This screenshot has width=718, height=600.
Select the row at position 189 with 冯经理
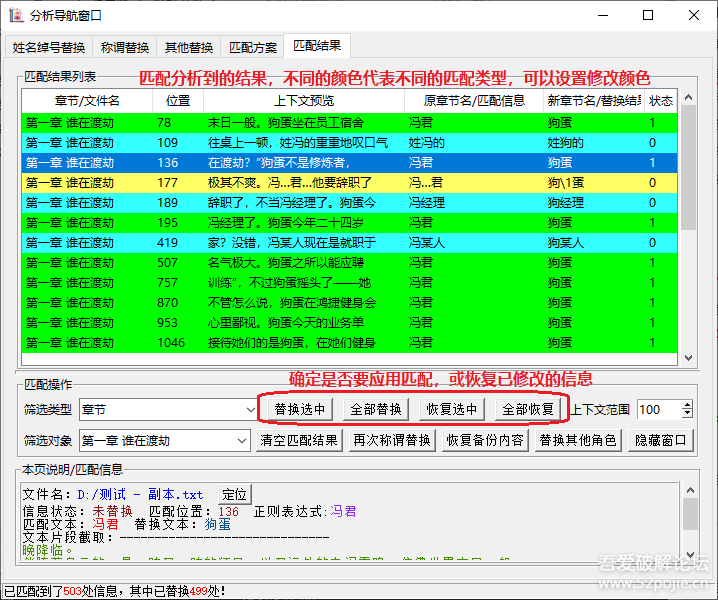click(x=349, y=203)
